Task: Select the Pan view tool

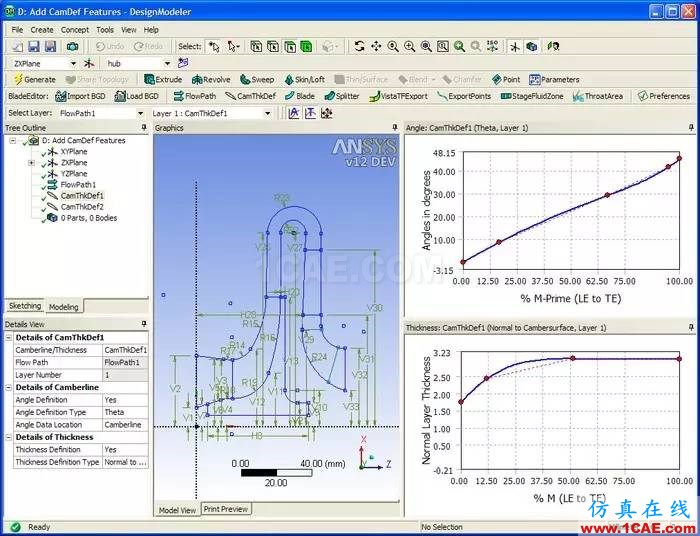Action: click(376, 46)
